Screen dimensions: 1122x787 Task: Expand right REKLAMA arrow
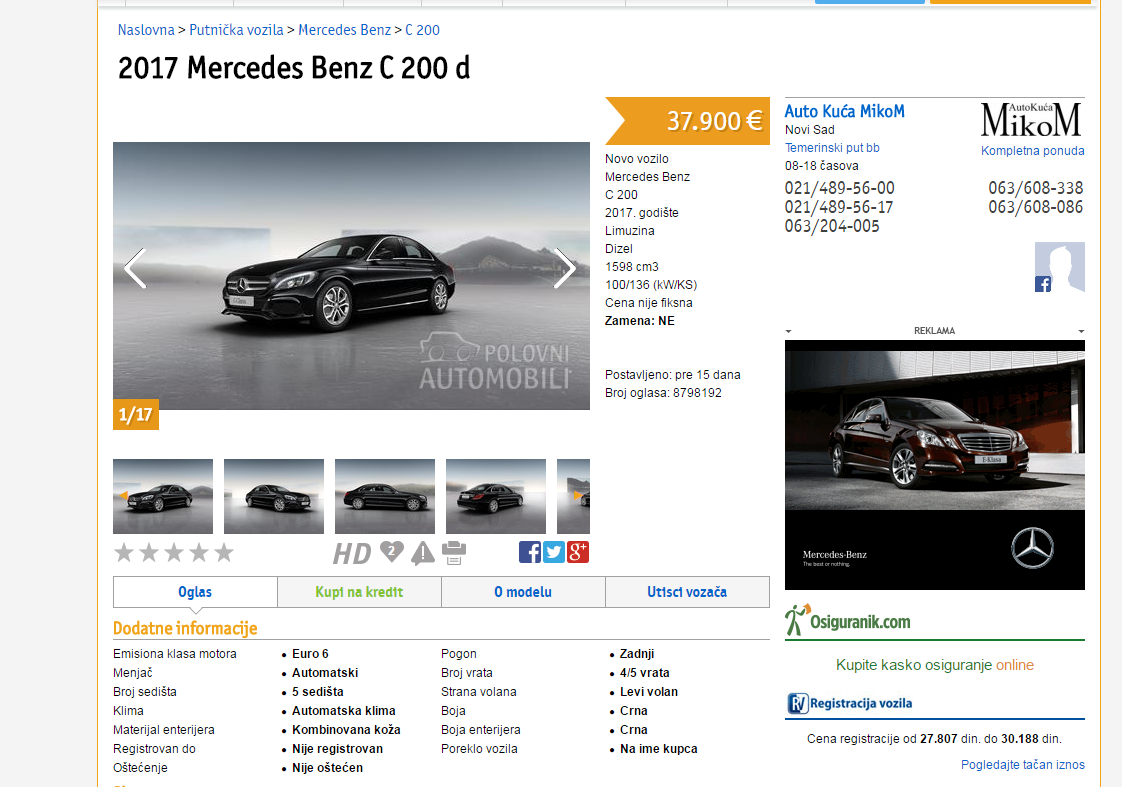tap(1081, 331)
